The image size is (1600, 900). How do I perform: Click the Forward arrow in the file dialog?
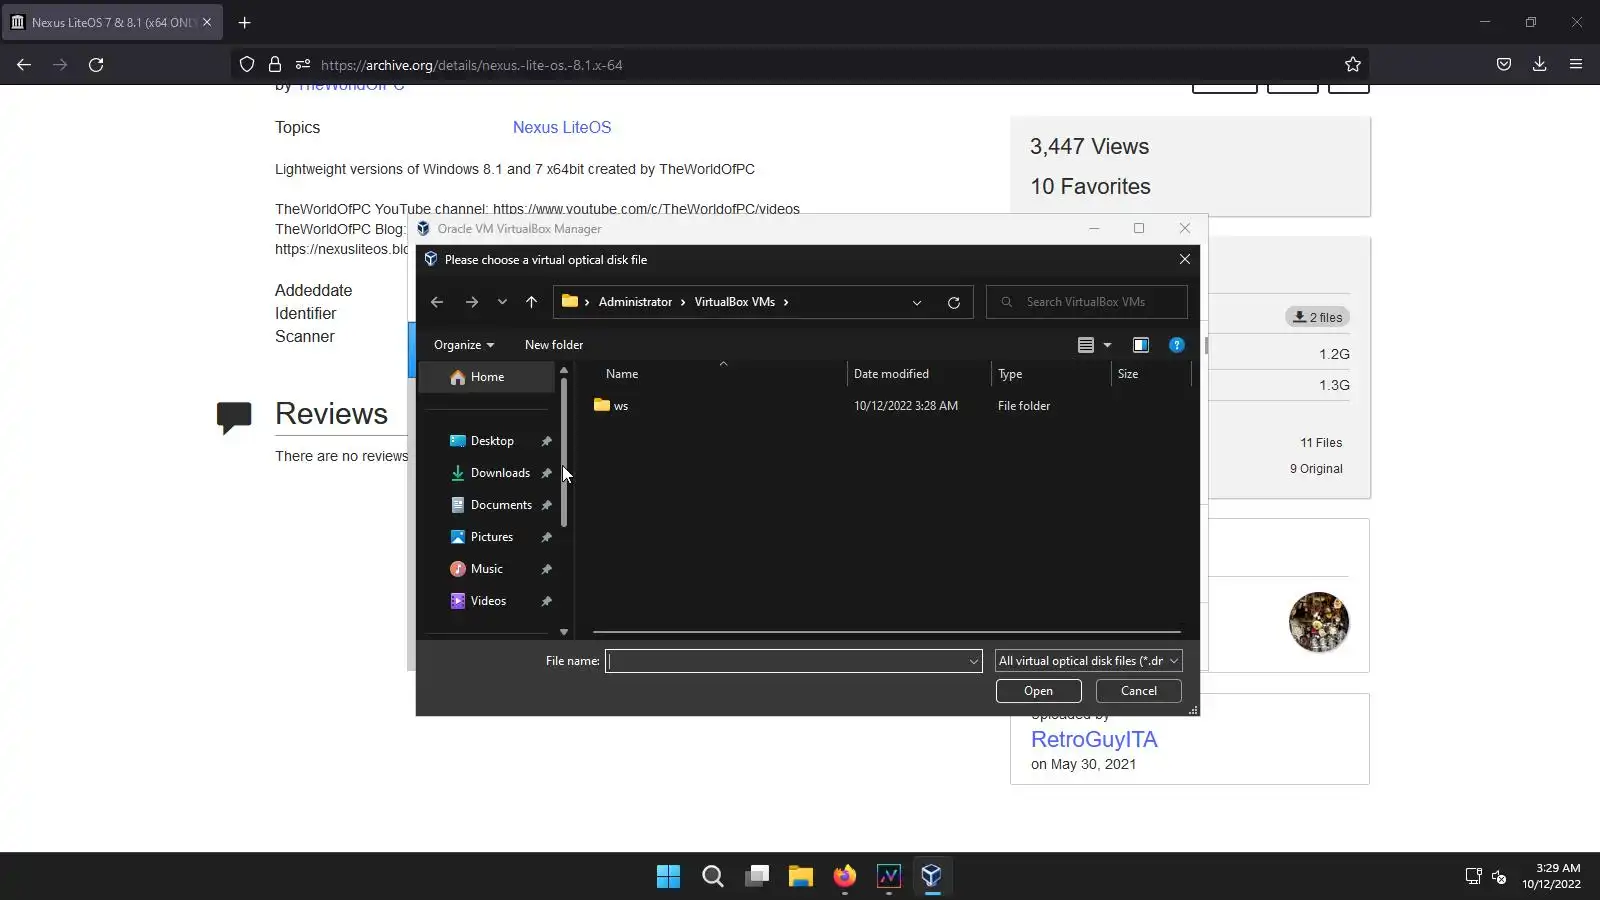coord(471,302)
